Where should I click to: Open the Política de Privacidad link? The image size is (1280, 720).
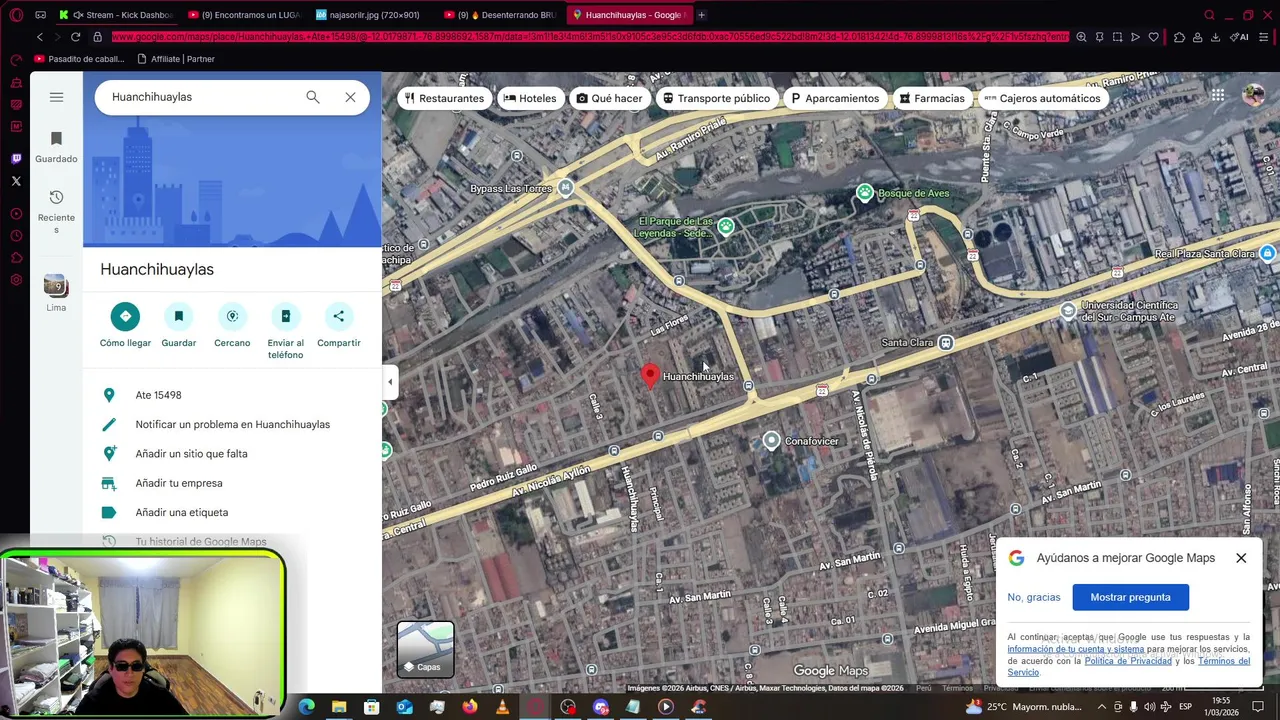coord(1128,661)
